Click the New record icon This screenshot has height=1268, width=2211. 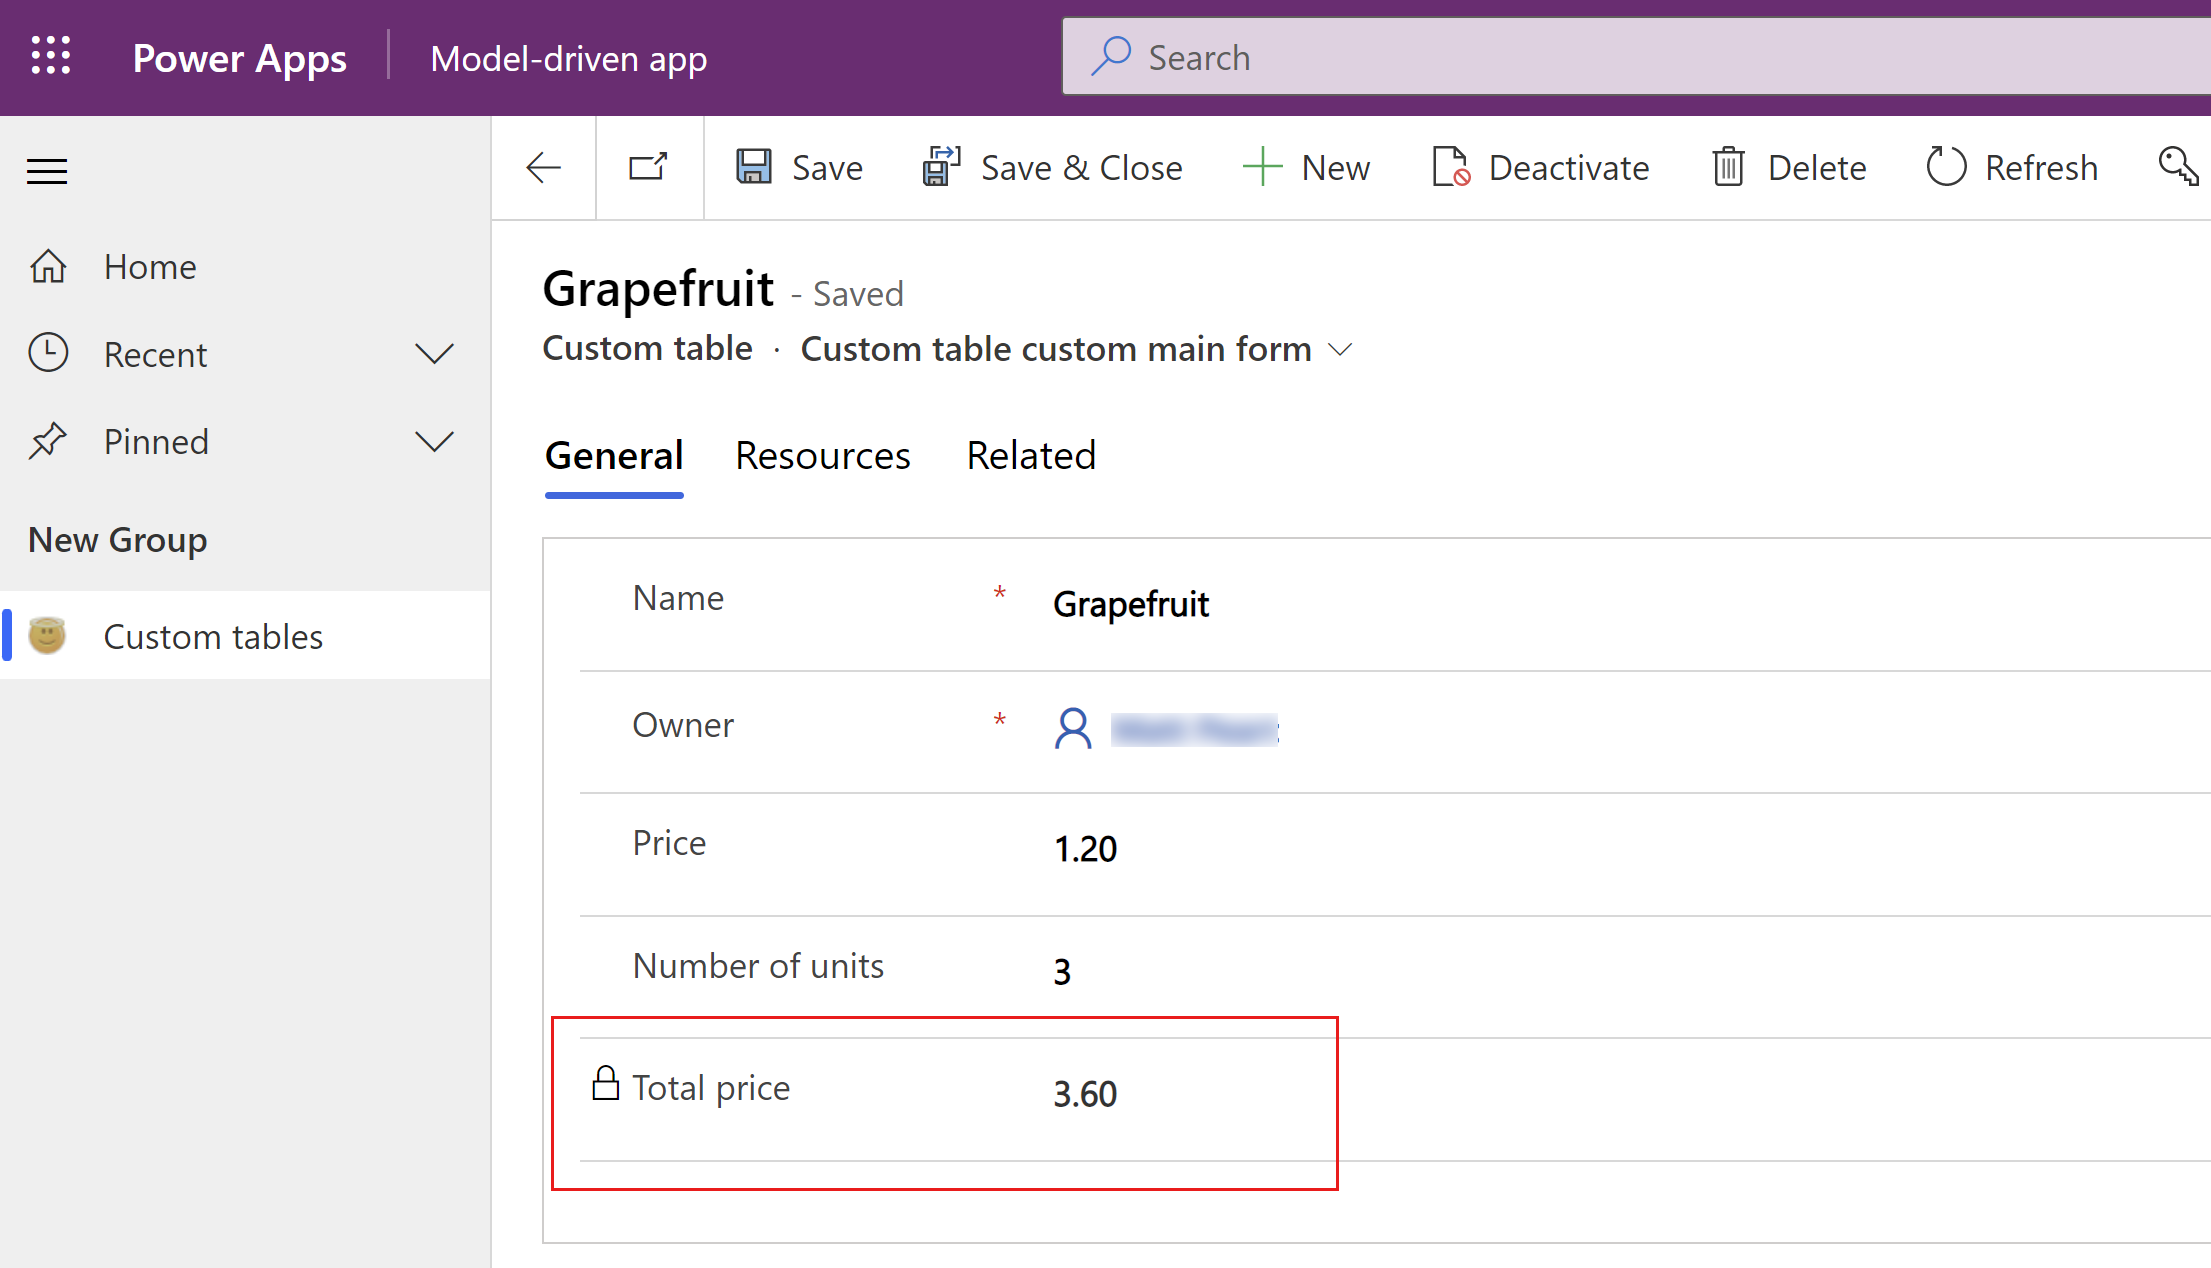tap(1300, 167)
